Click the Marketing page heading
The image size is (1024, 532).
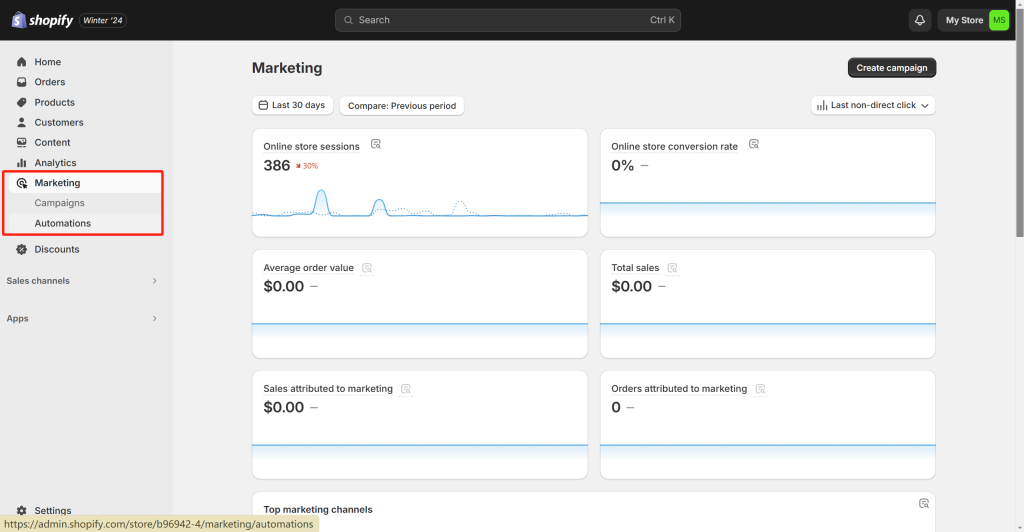287,68
